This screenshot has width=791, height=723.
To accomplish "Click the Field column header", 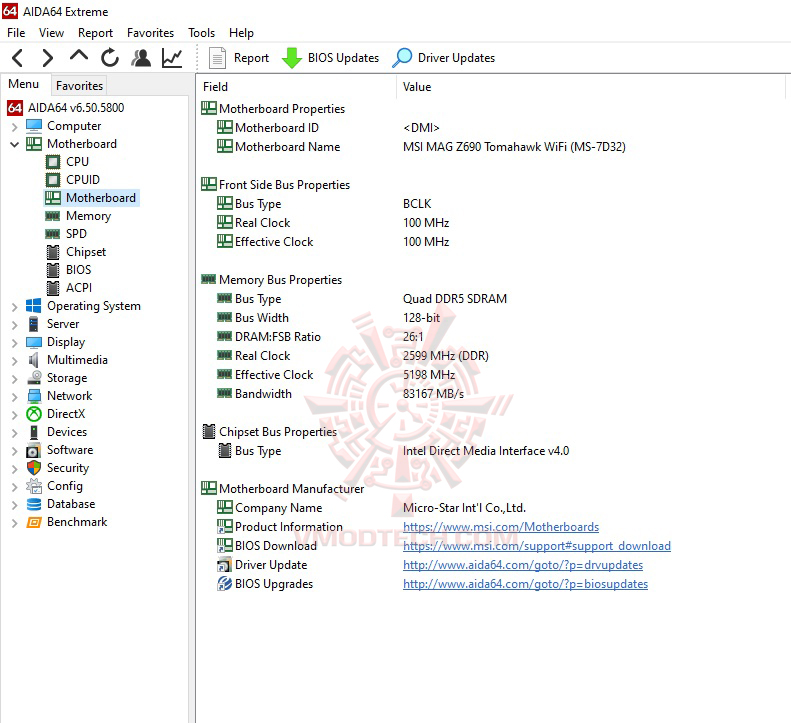I will click(x=297, y=87).
